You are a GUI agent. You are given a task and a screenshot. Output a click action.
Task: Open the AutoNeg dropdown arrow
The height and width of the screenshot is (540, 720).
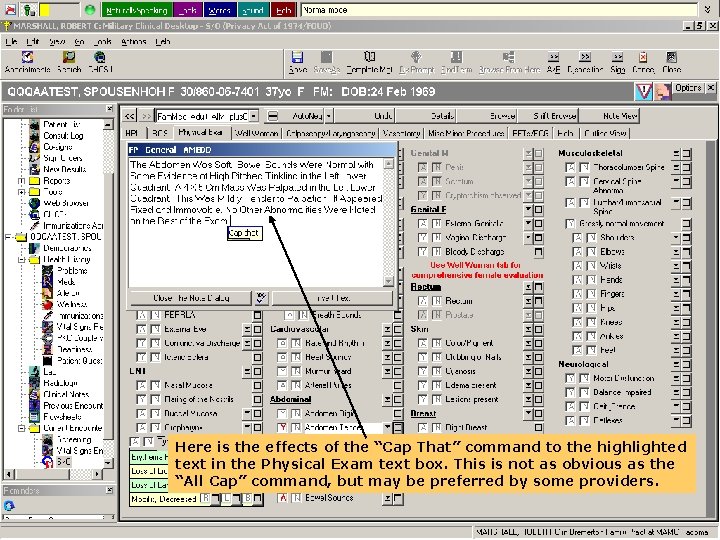329,116
